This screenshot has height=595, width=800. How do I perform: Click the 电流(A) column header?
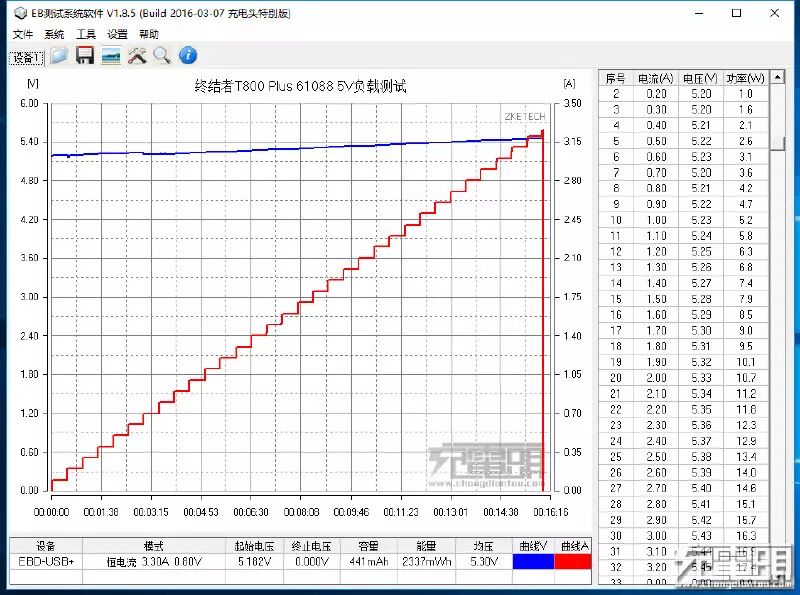click(x=656, y=78)
